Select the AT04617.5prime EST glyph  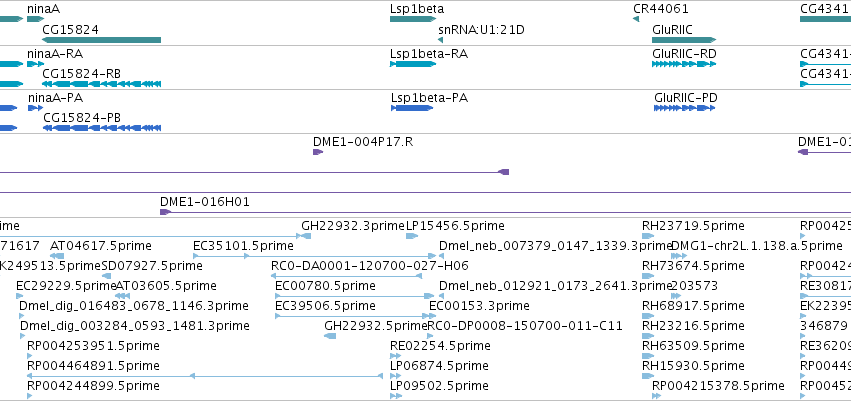[57, 256]
